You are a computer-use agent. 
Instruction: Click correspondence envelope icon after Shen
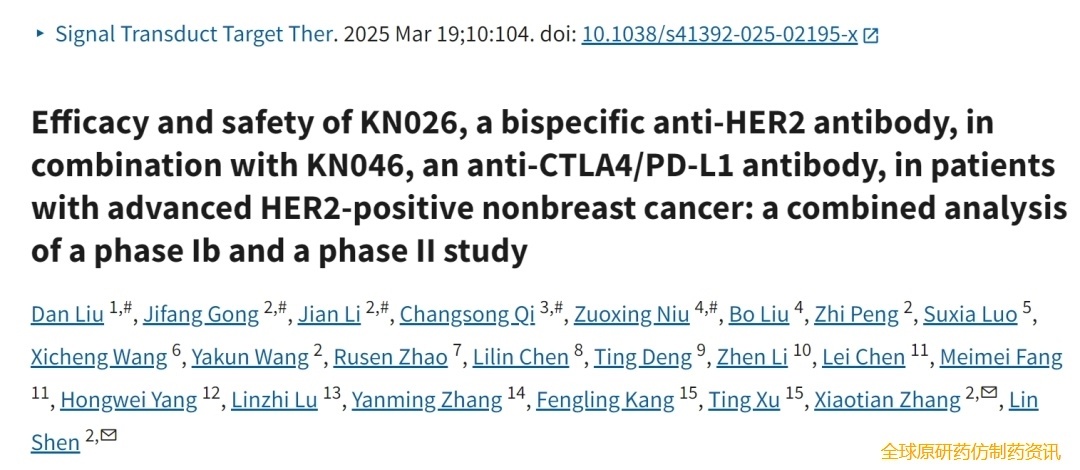pyautogui.click(x=108, y=434)
